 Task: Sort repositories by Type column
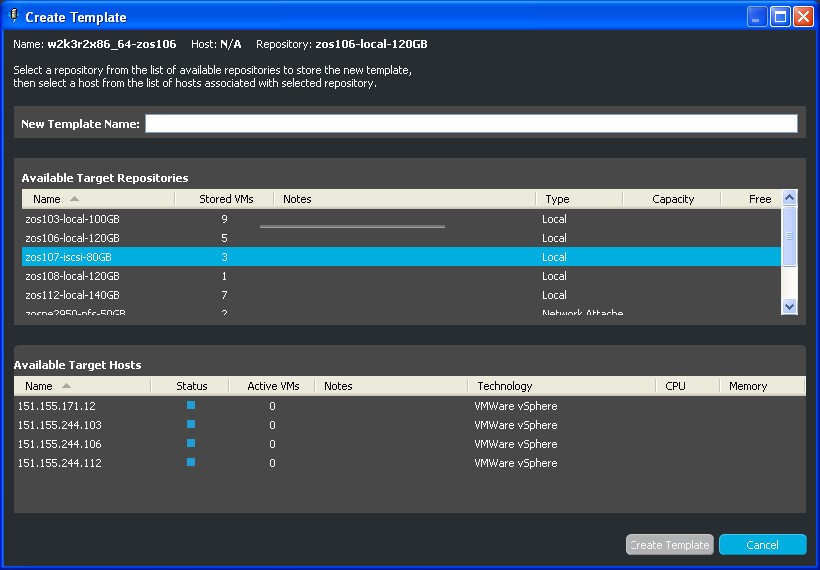click(x=579, y=199)
